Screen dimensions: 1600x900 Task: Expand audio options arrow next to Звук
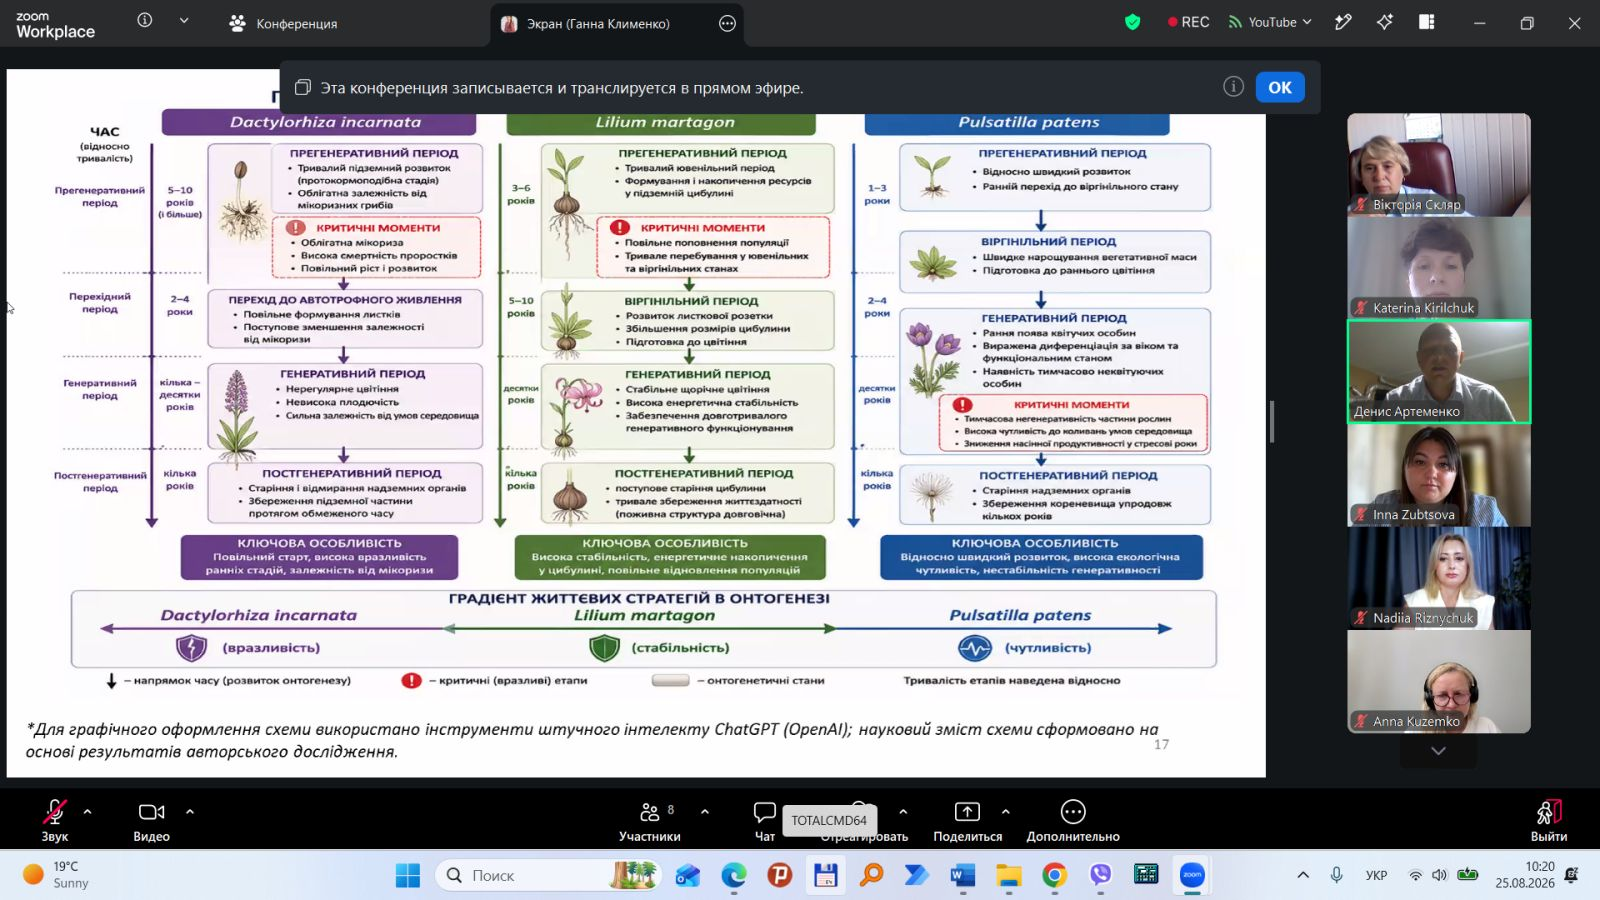pyautogui.click(x=88, y=811)
